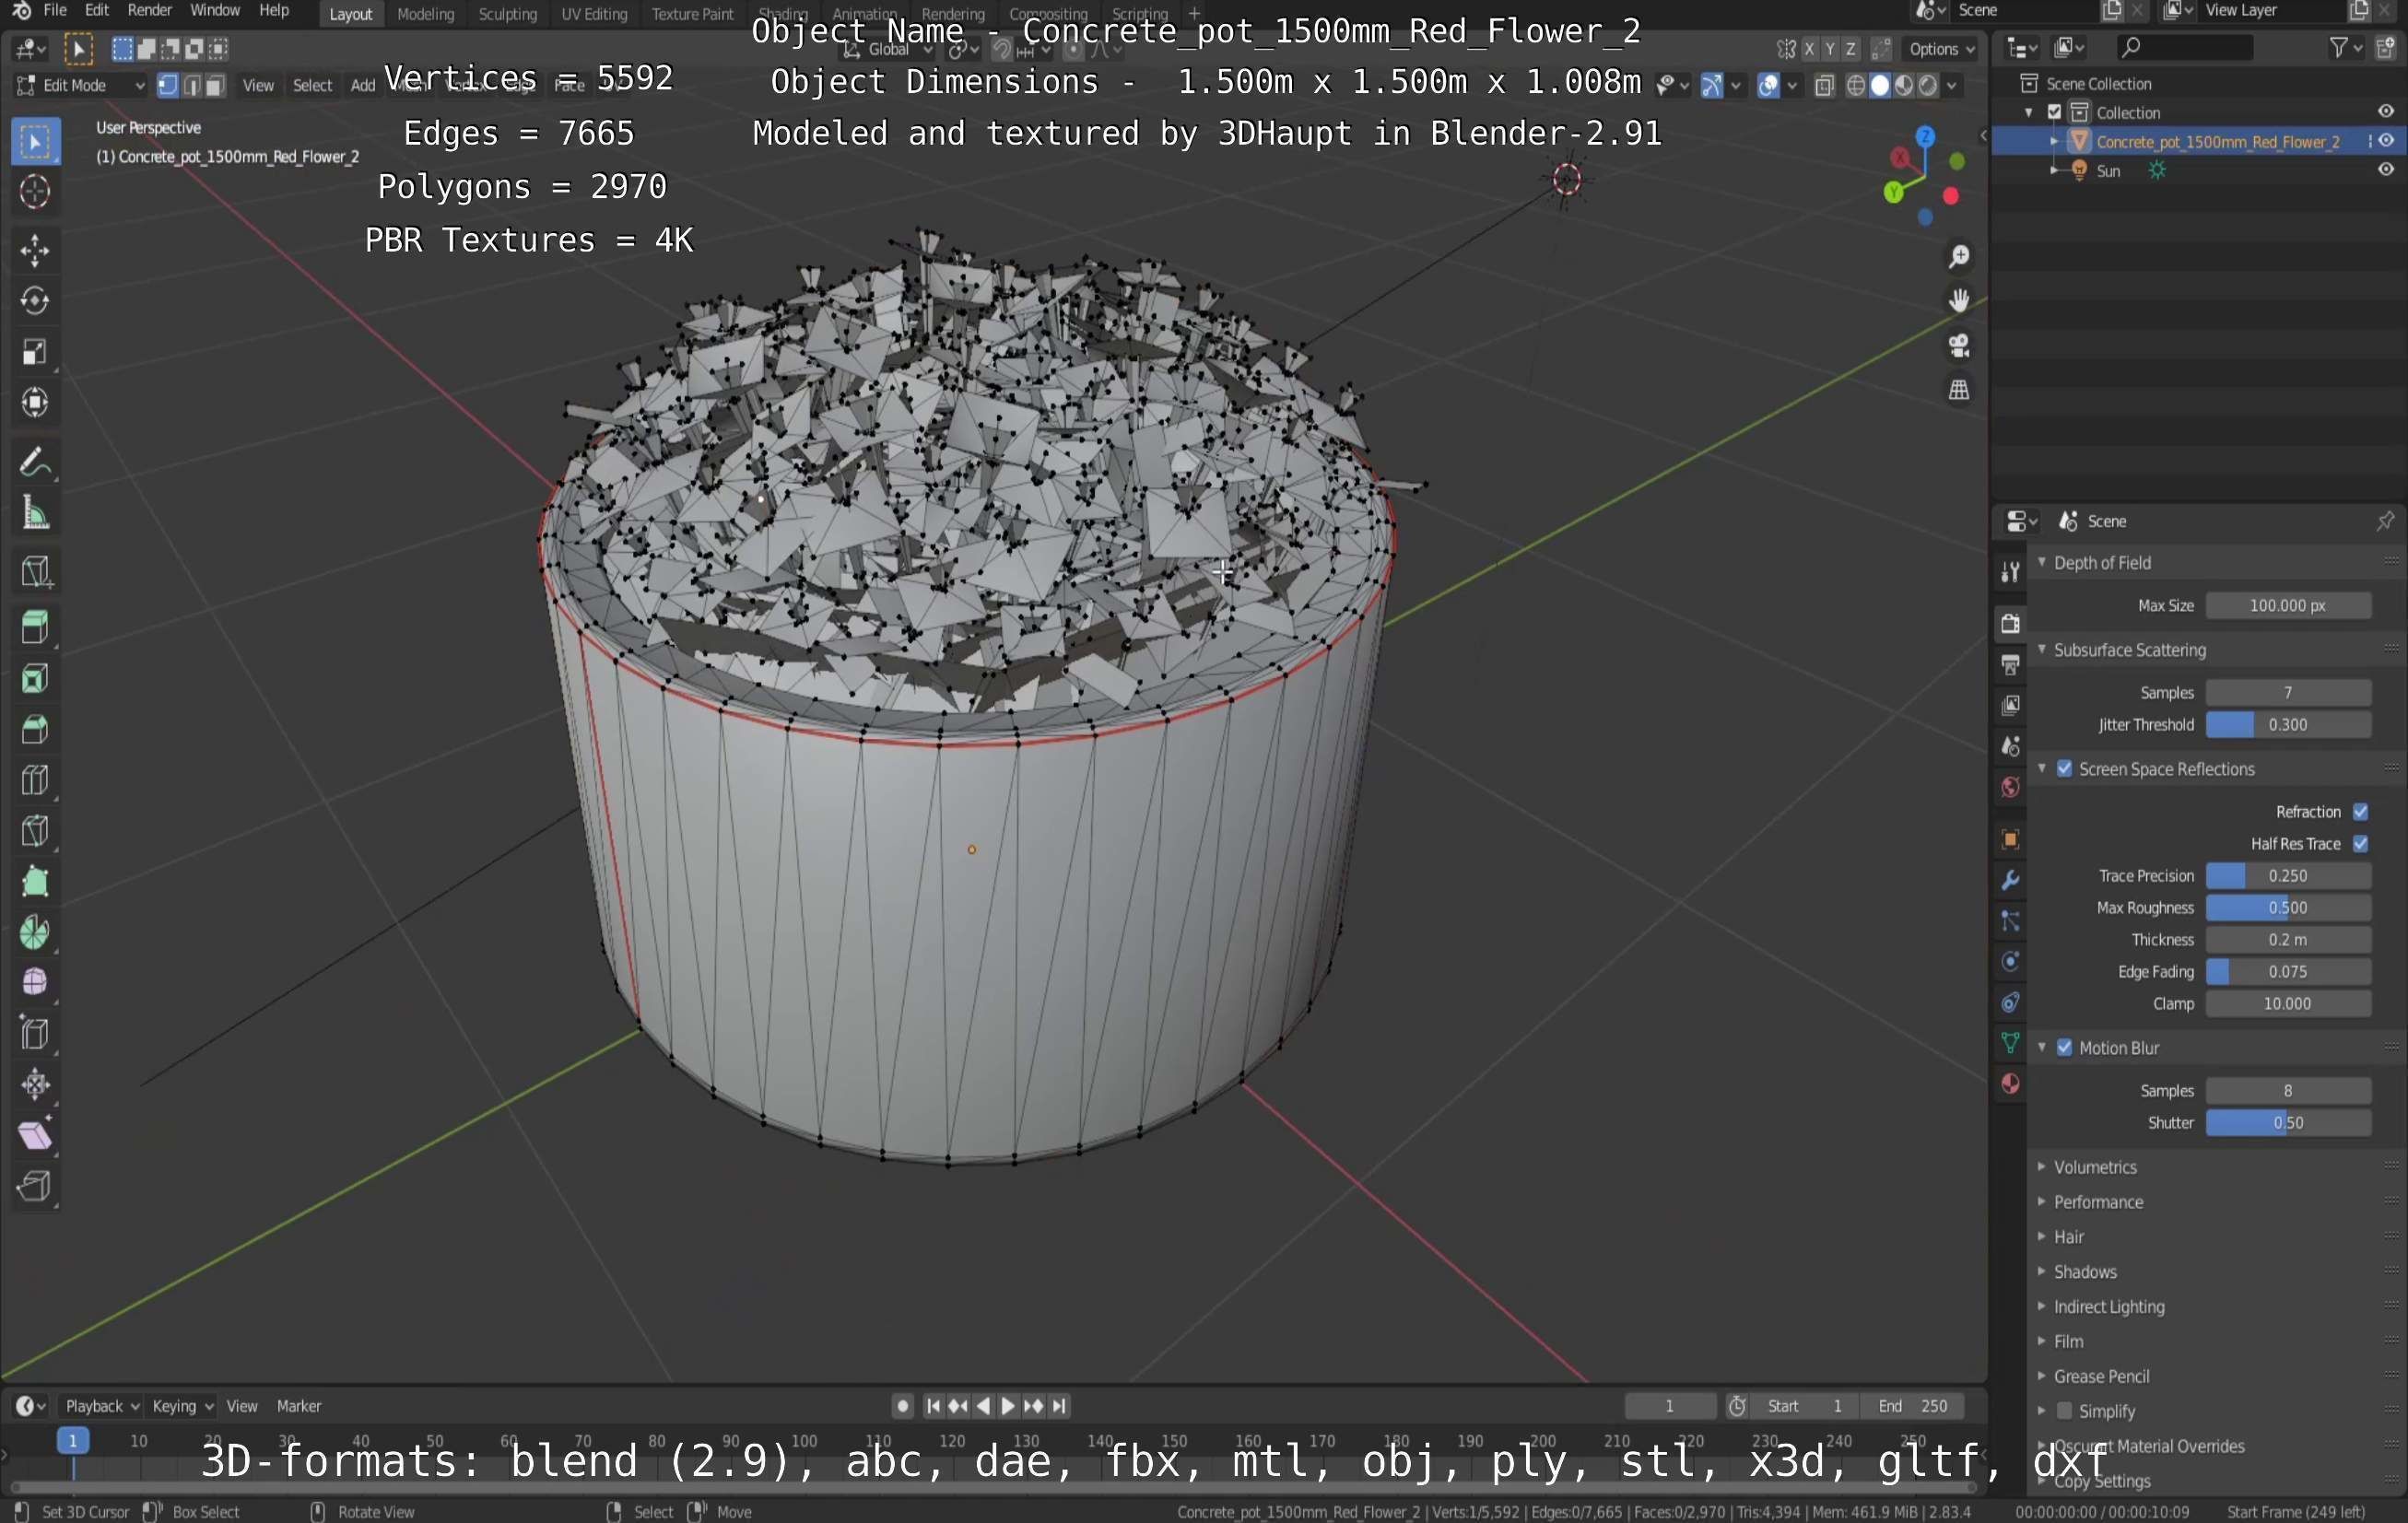Activate the 3D Cursor tool
Screen dimensions: 2408x1523
(x=35, y=191)
